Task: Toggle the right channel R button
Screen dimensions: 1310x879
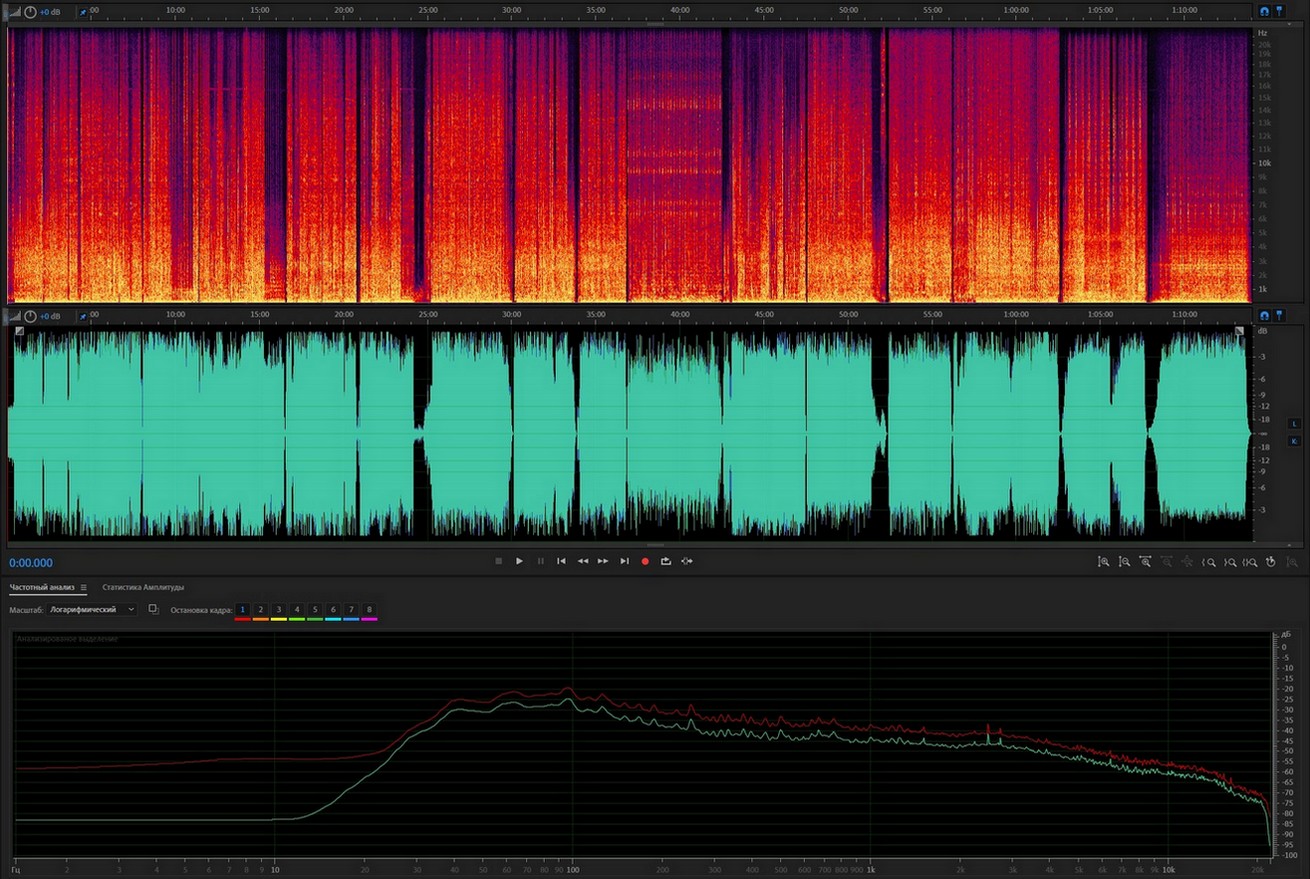Action: (1294, 441)
